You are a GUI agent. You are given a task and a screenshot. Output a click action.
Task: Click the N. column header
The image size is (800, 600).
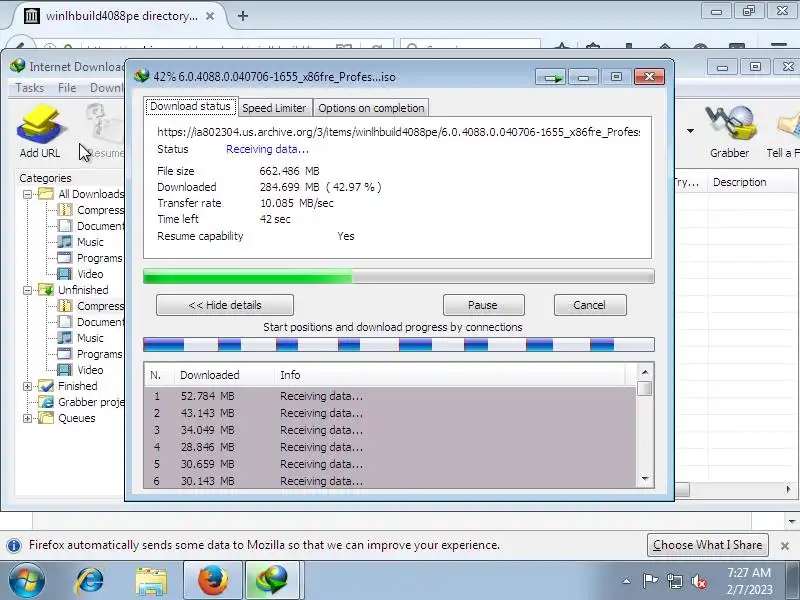pos(159,375)
